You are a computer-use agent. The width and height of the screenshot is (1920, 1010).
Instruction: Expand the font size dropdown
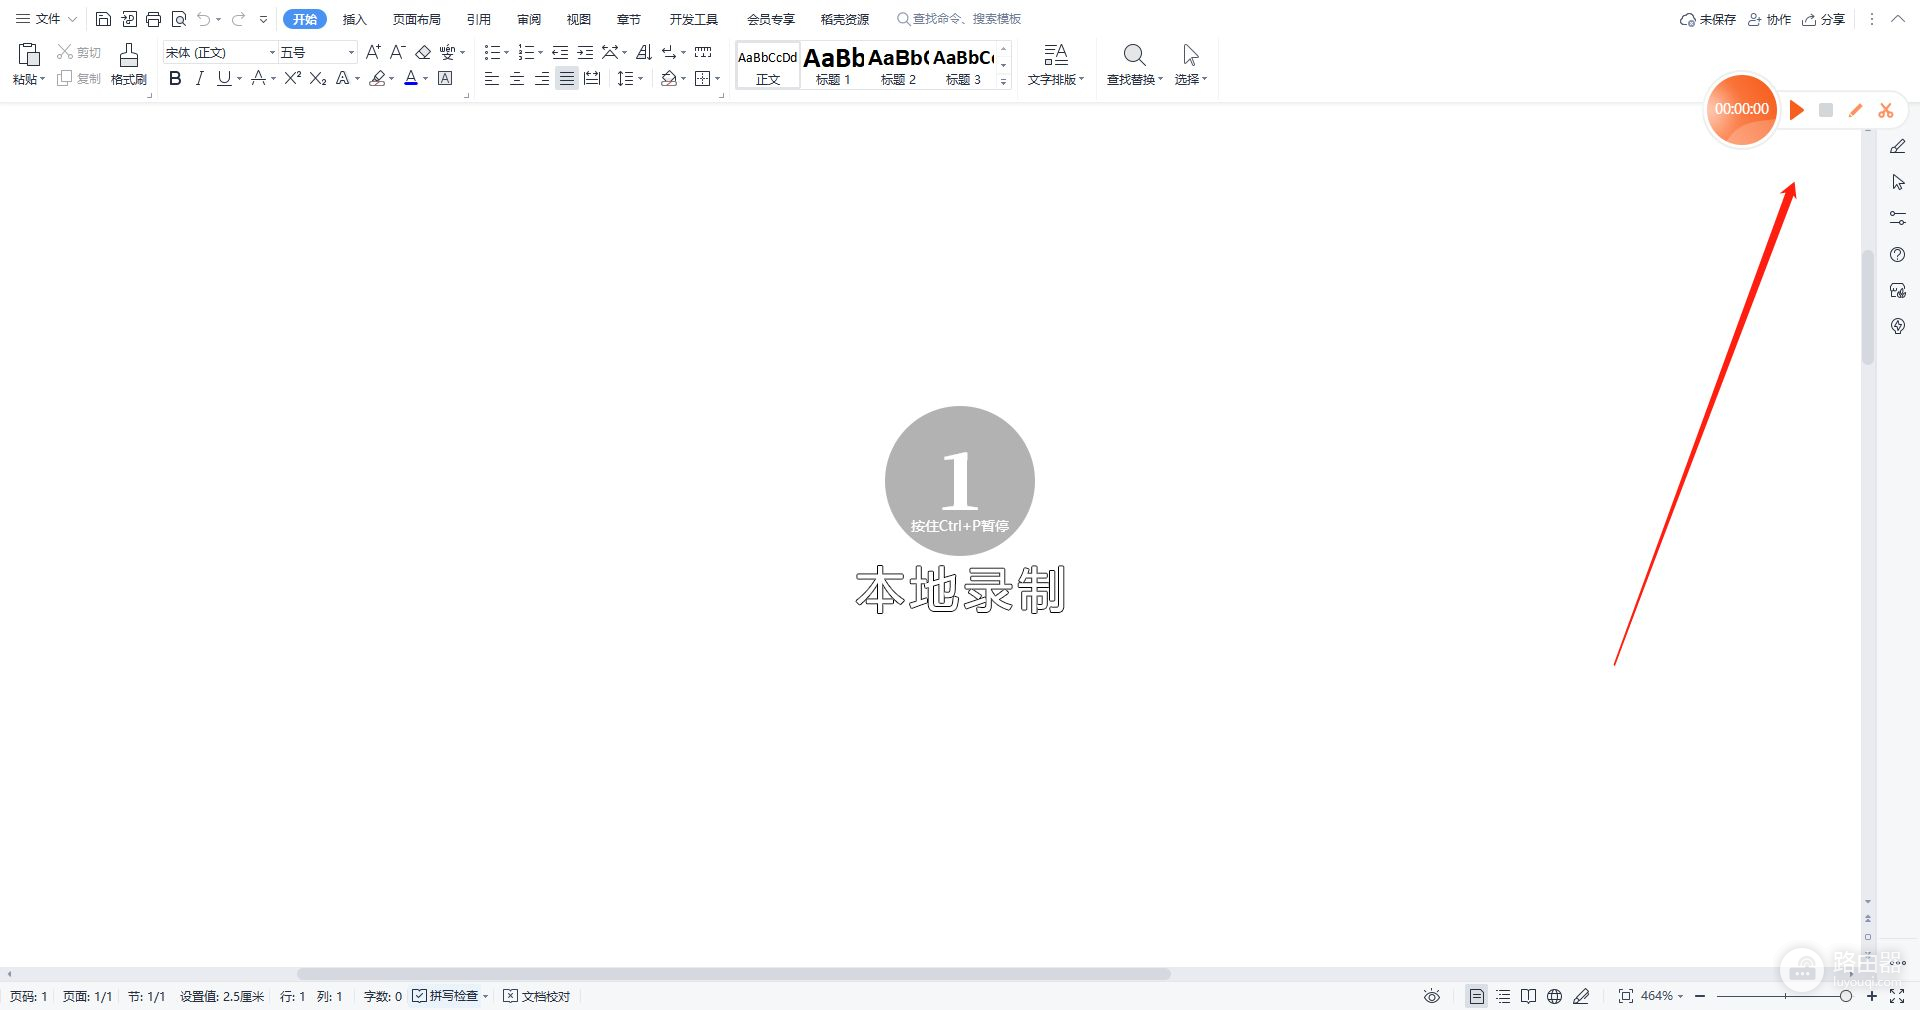pyautogui.click(x=350, y=52)
